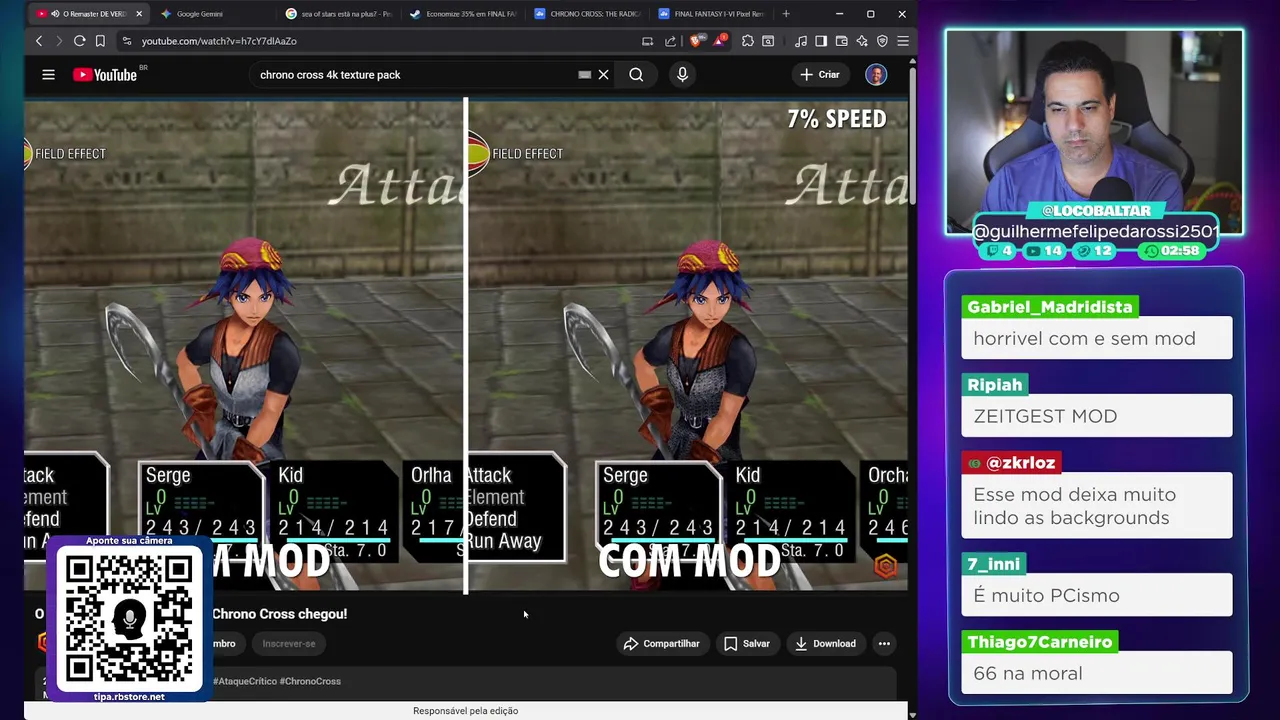Click the browser forward arrow
Screen dimensions: 1280x720
(x=58, y=41)
